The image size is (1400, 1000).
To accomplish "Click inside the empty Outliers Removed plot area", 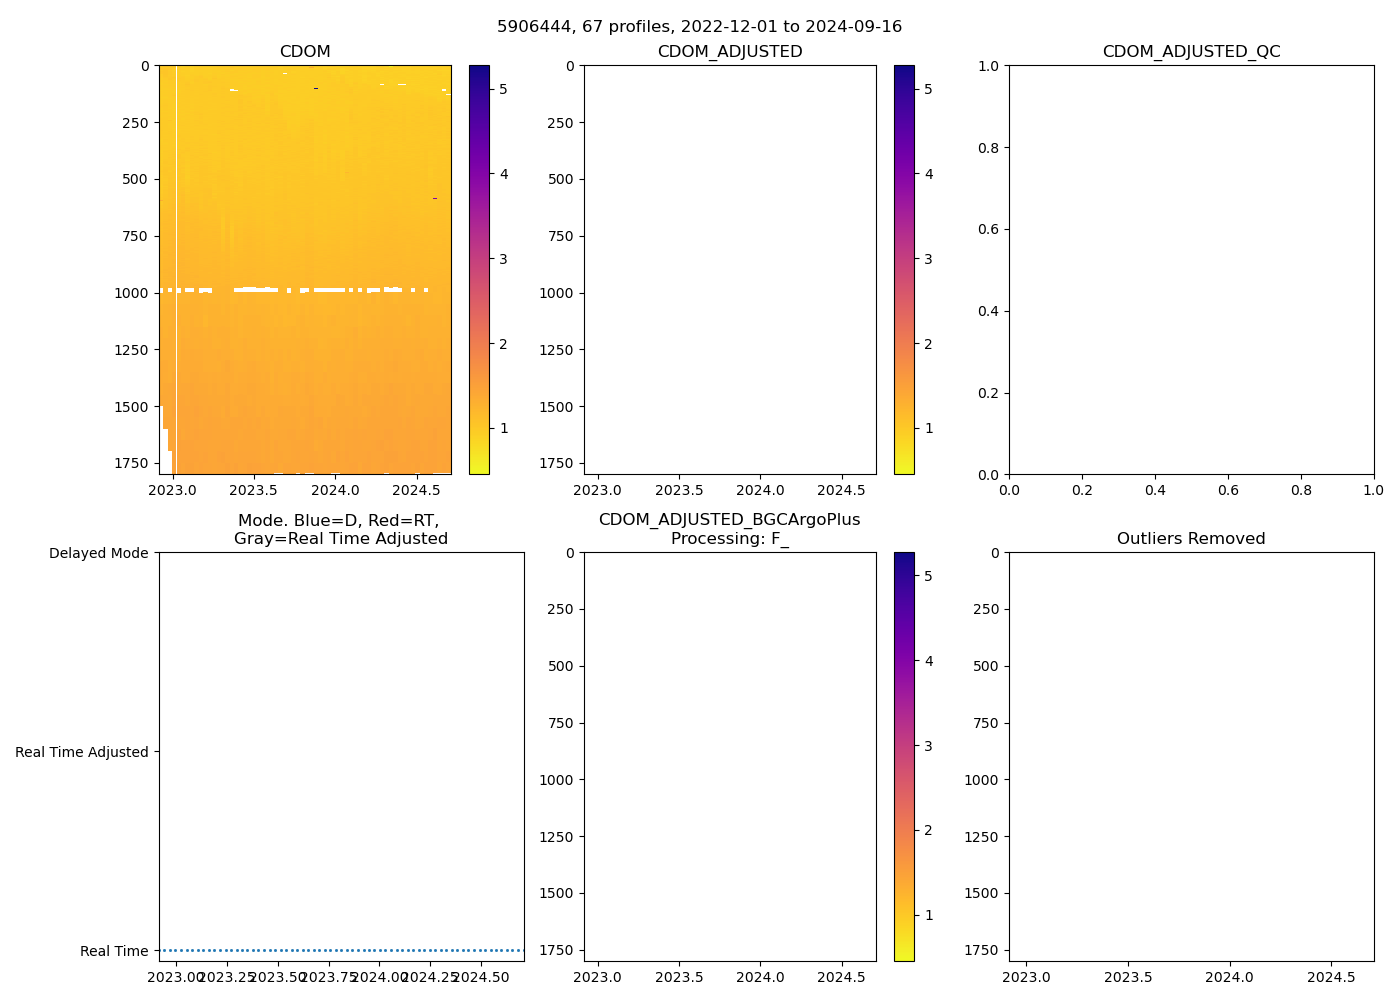I will click(1191, 757).
